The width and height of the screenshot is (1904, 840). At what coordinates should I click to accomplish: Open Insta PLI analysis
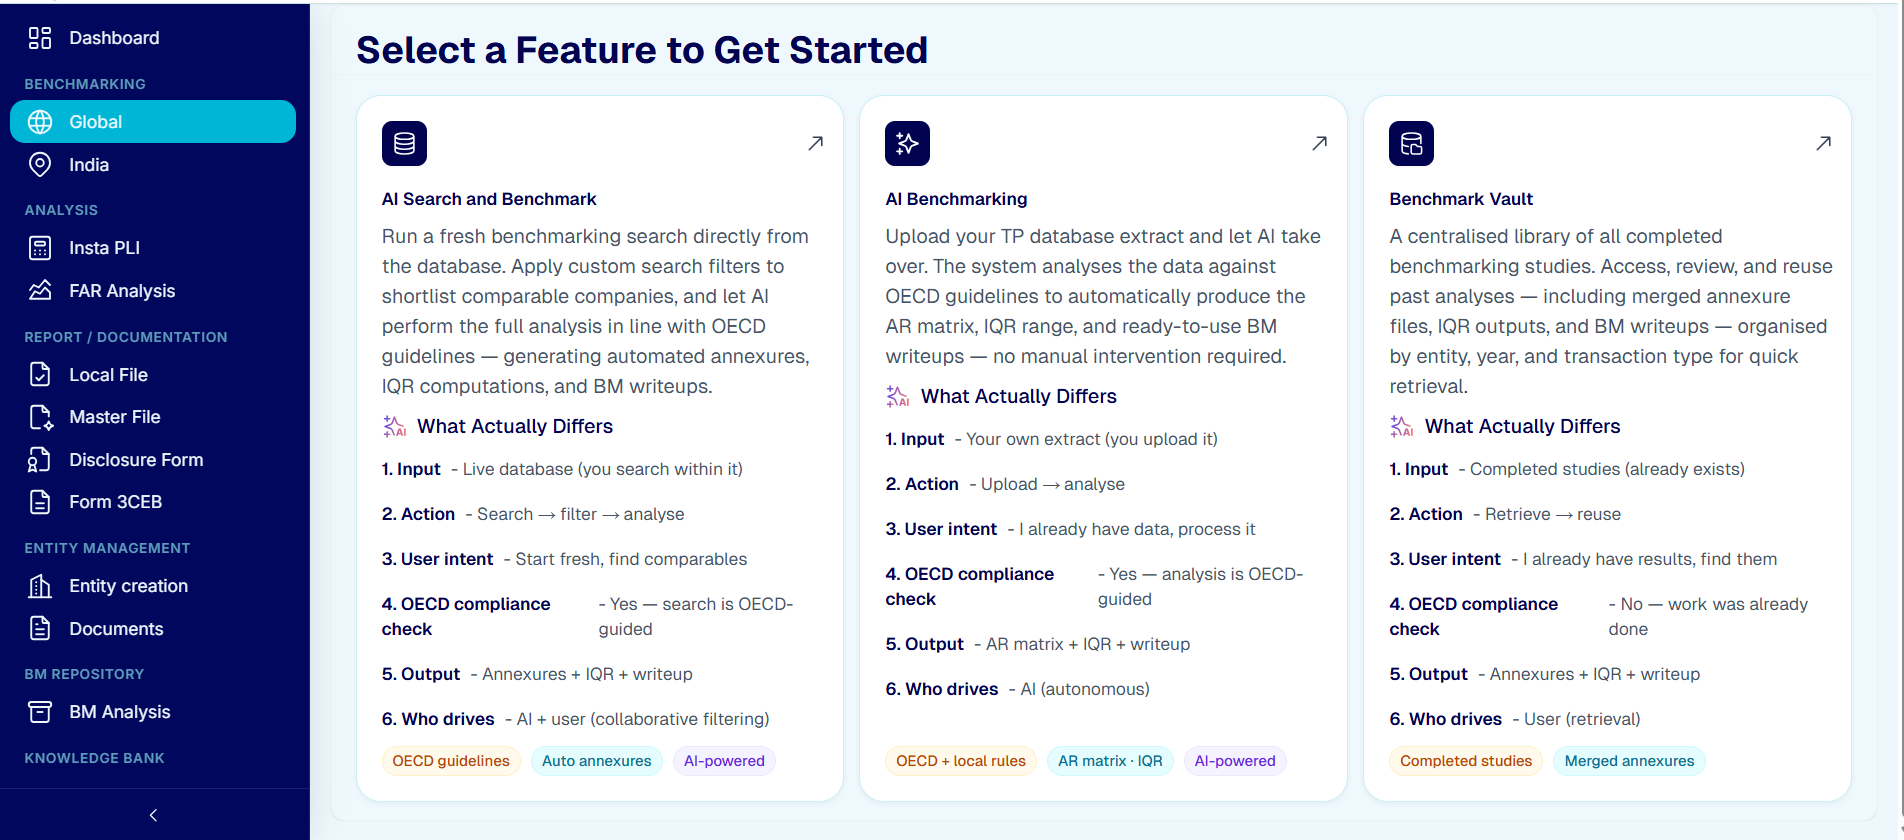click(153, 248)
